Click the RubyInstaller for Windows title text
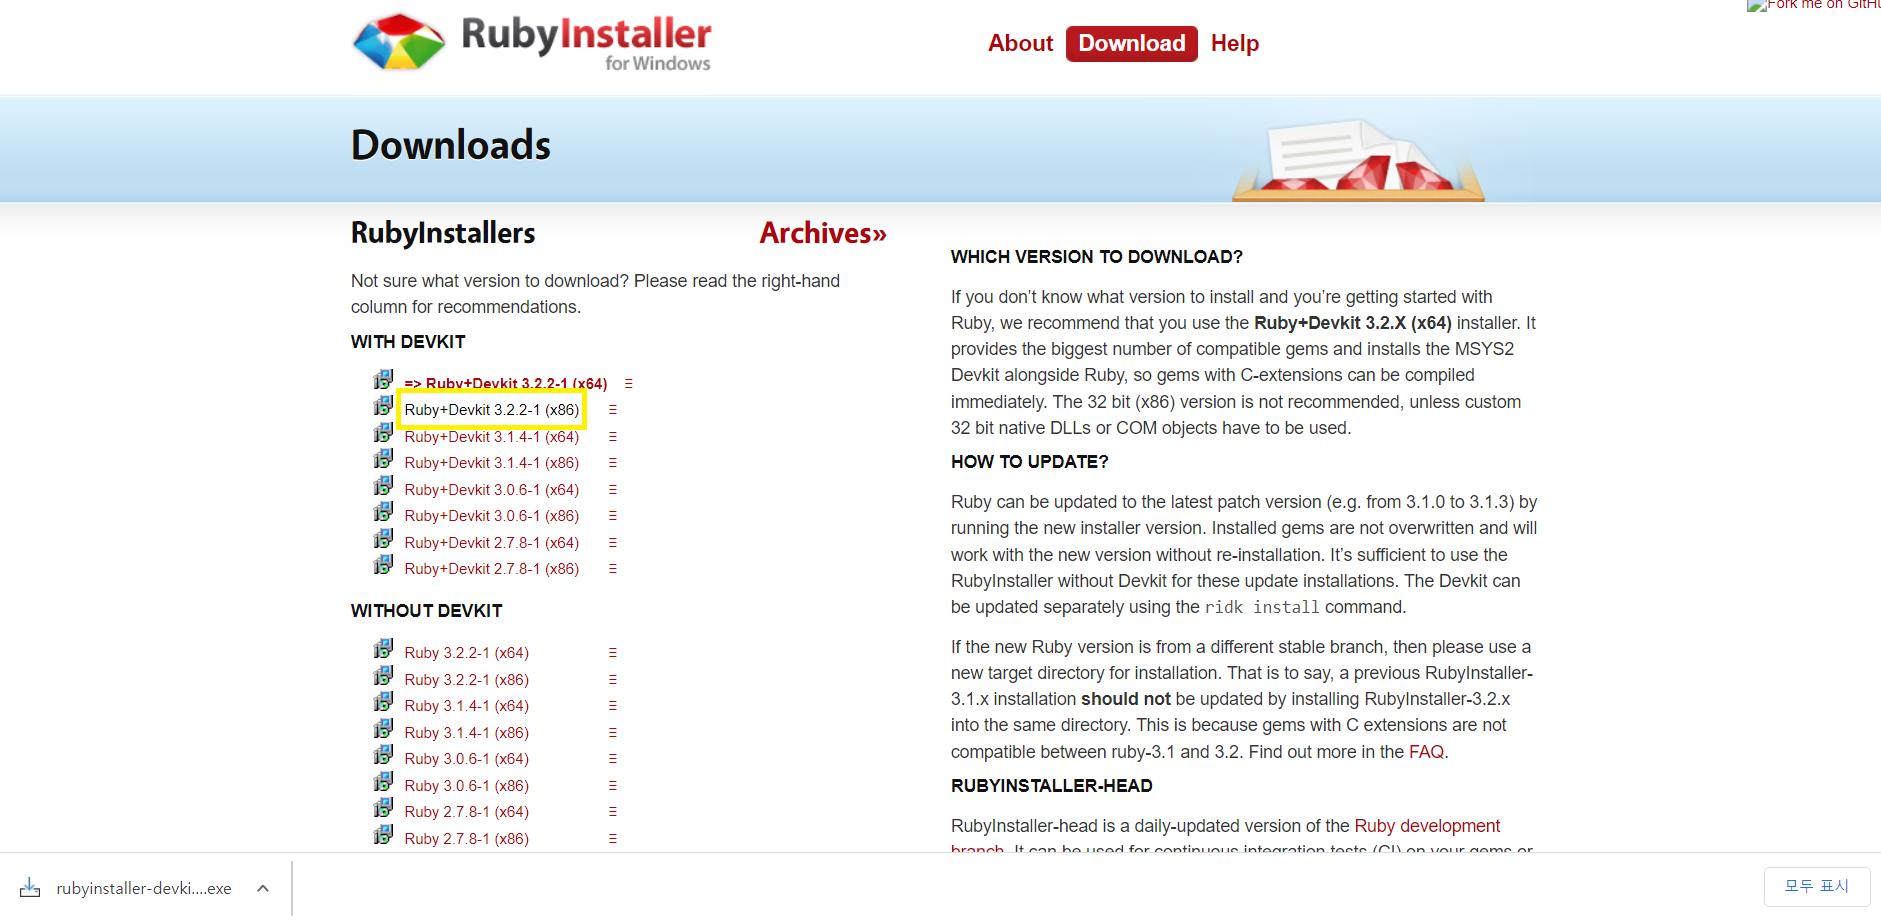Image resolution: width=1881 pixels, height=923 pixels. pyautogui.click(x=586, y=44)
